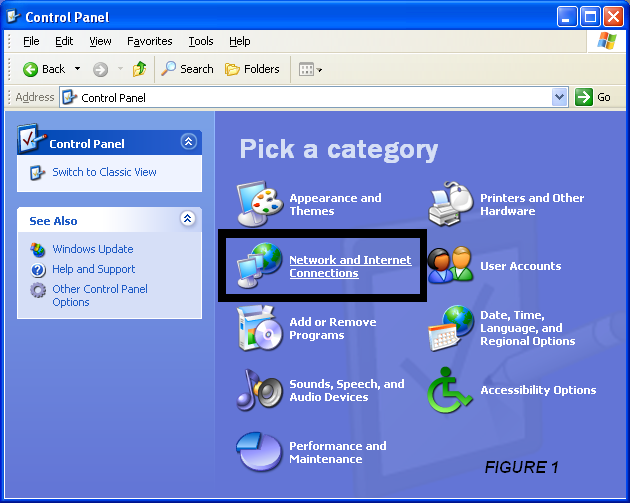
Task: Click the Search magnifier toolbar button
Action: (187, 69)
